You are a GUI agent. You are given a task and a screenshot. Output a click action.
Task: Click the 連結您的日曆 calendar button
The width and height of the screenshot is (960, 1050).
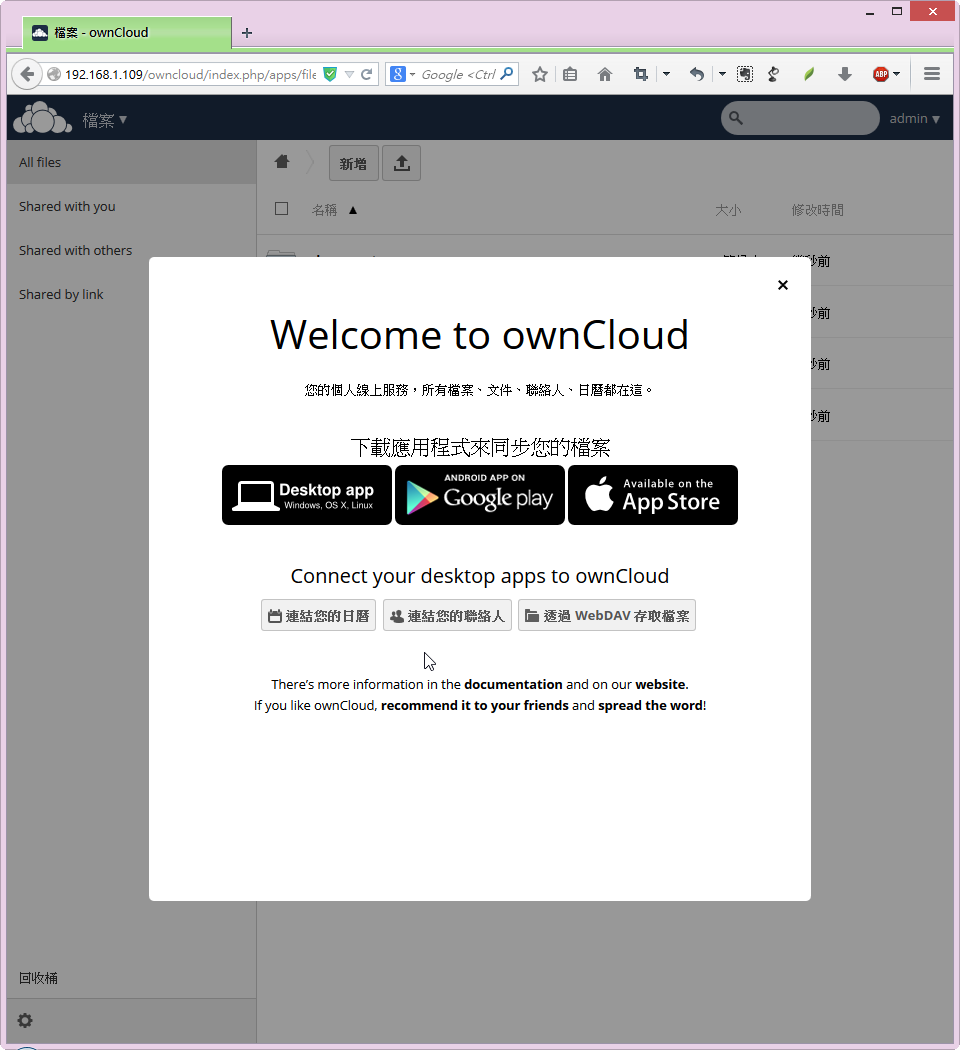point(319,615)
